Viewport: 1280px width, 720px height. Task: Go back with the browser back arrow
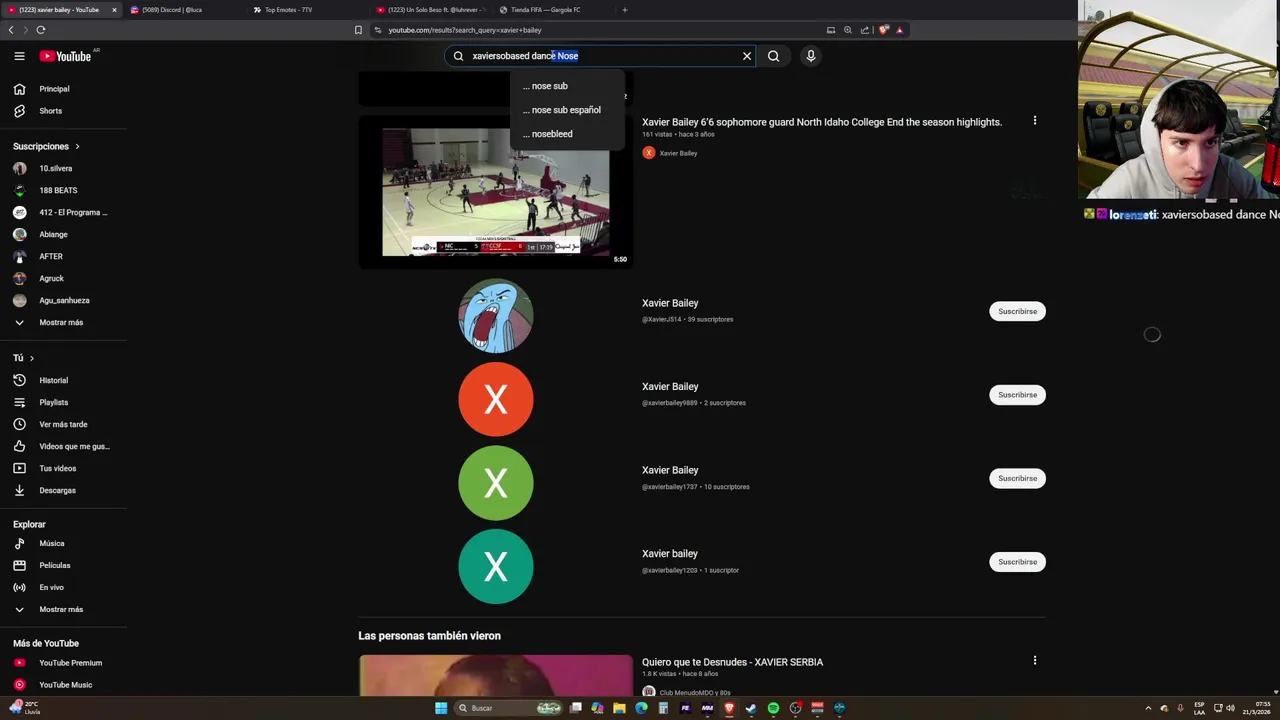click(x=11, y=30)
